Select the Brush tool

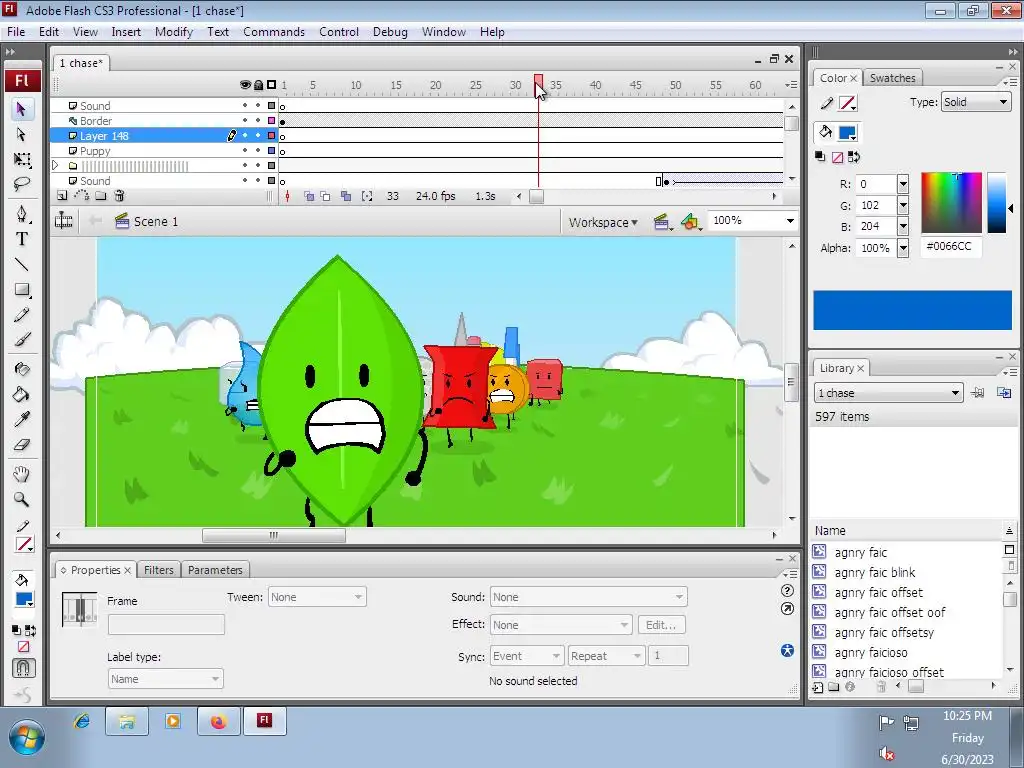22,340
